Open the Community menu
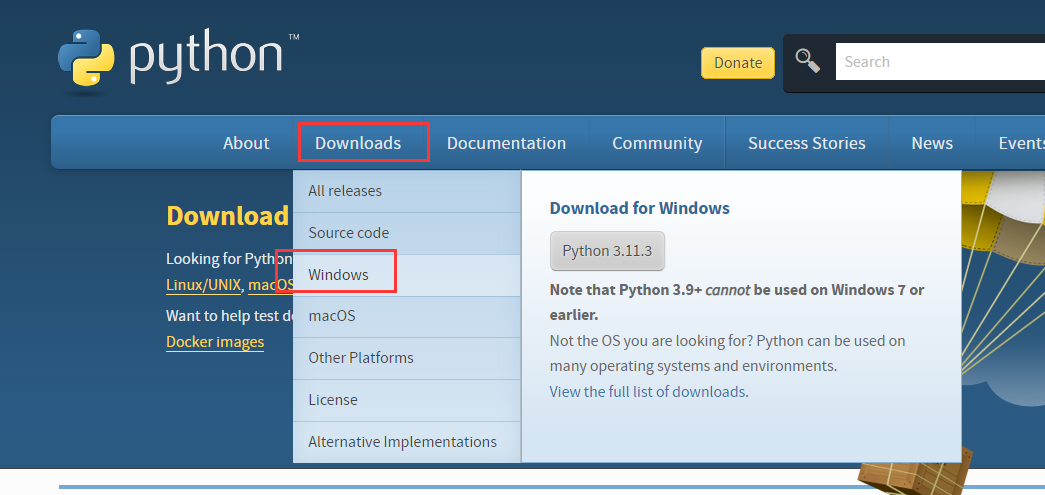1045x495 pixels. [x=657, y=143]
